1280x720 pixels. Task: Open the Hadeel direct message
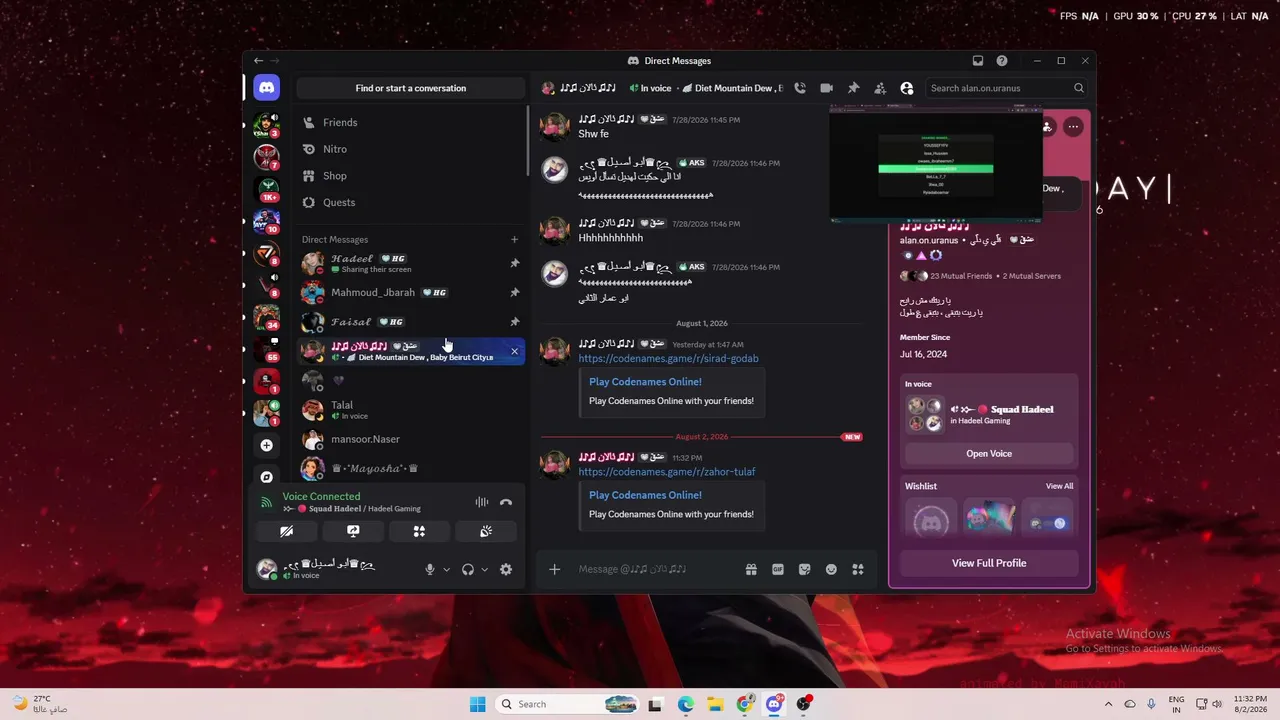coord(411,263)
